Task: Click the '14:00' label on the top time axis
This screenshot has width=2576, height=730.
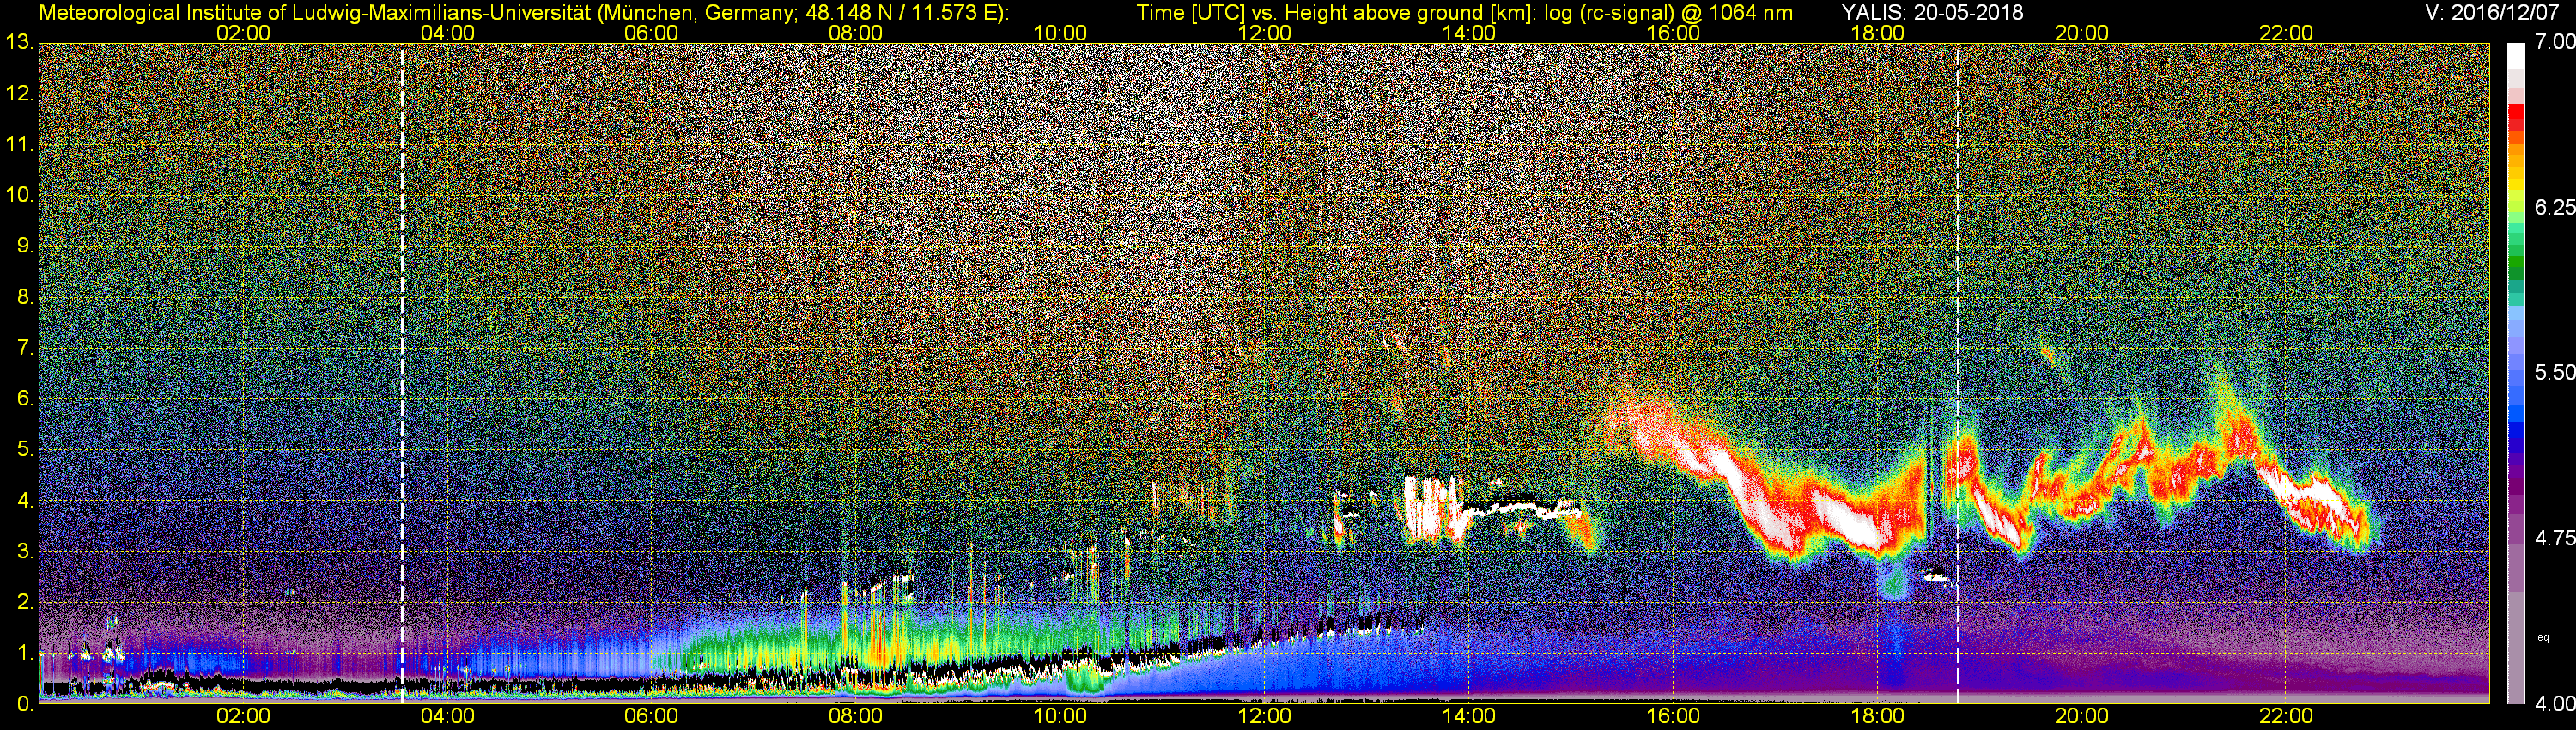Action: (x=1469, y=33)
